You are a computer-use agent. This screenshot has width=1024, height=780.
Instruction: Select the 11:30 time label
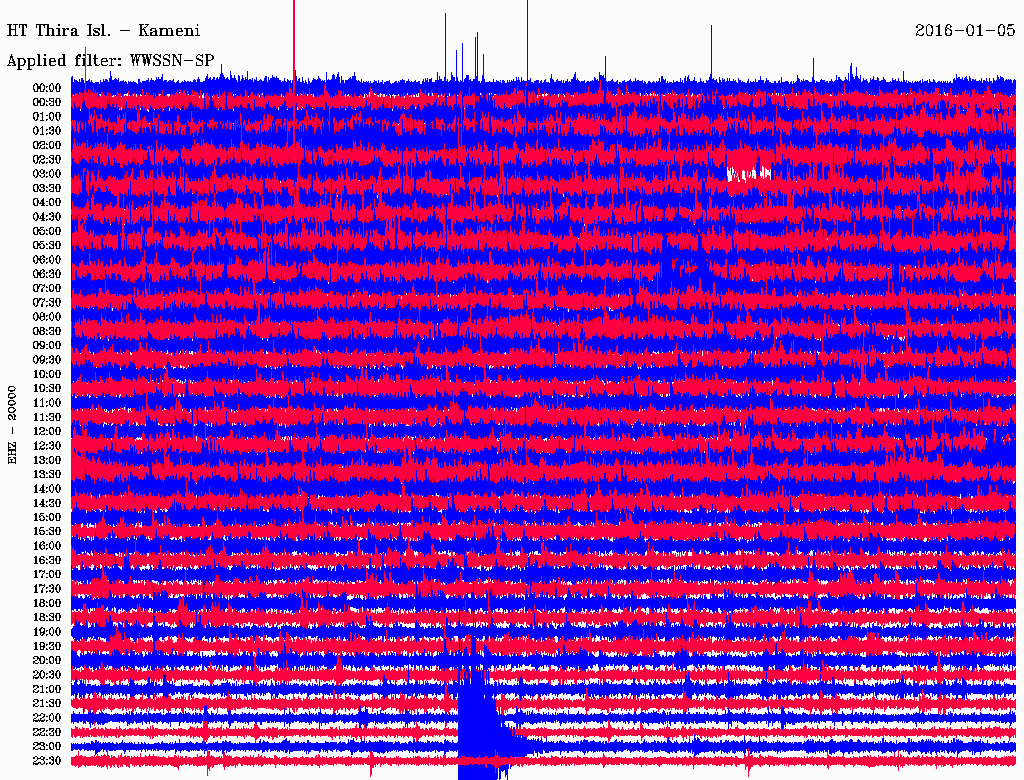click(47, 417)
